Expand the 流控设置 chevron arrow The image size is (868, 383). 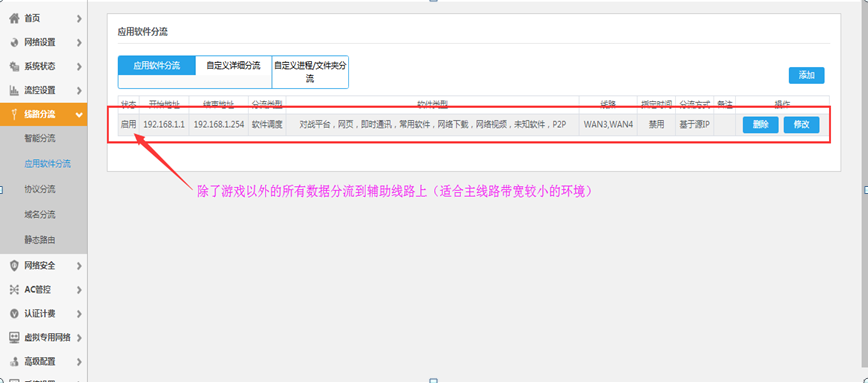pos(79,90)
